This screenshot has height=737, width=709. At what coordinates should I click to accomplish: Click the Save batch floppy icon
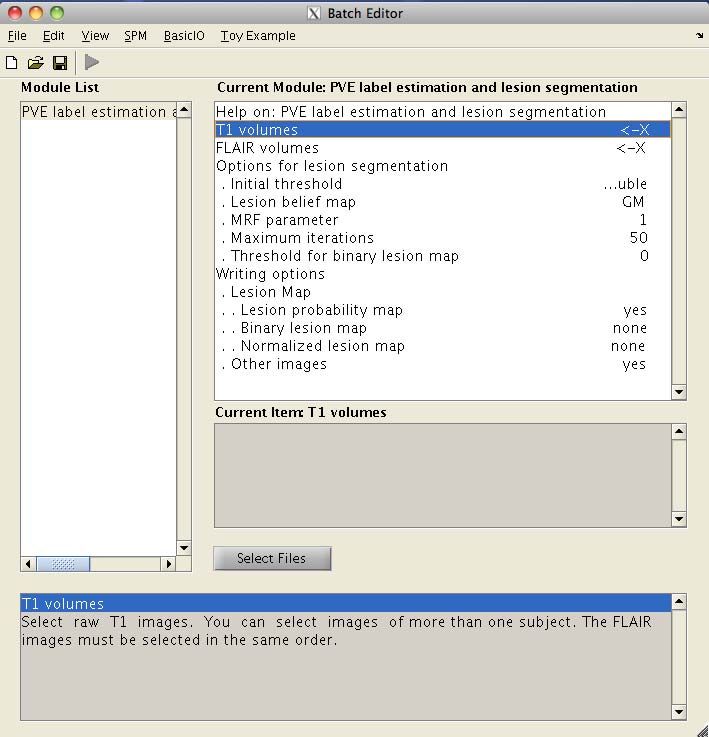coord(60,63)
